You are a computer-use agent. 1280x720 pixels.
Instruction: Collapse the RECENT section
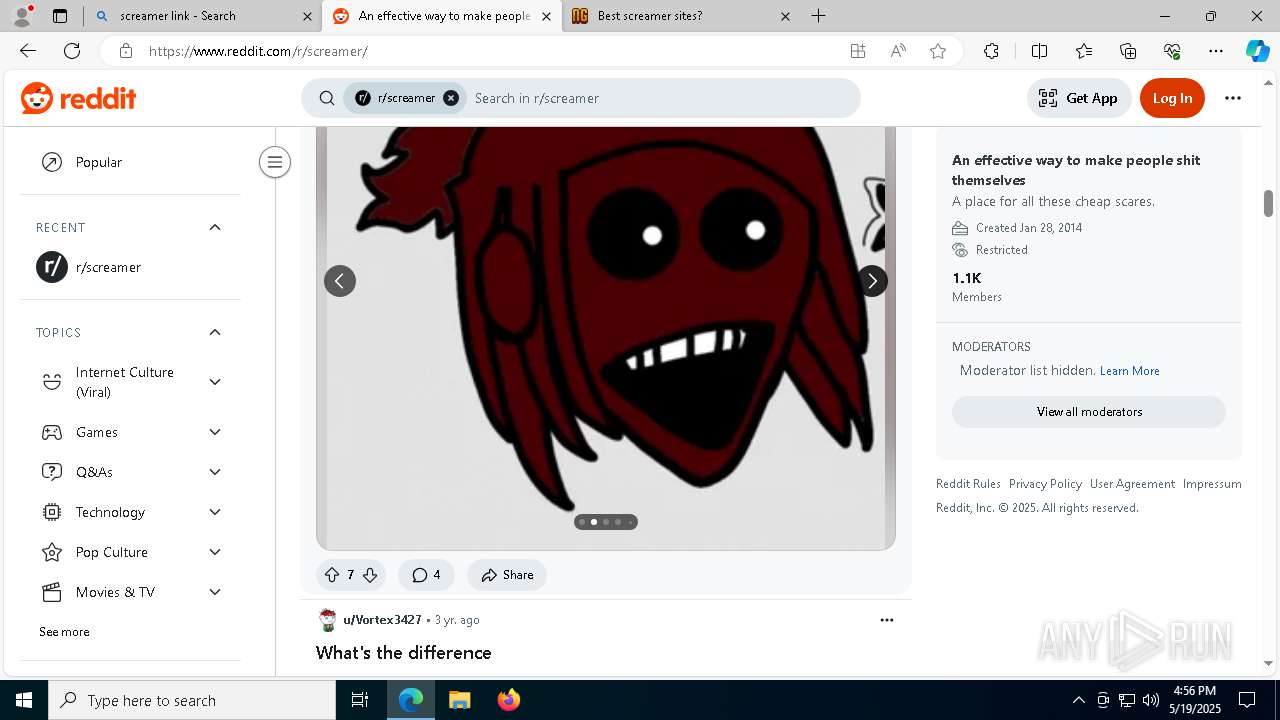[215, 227]
